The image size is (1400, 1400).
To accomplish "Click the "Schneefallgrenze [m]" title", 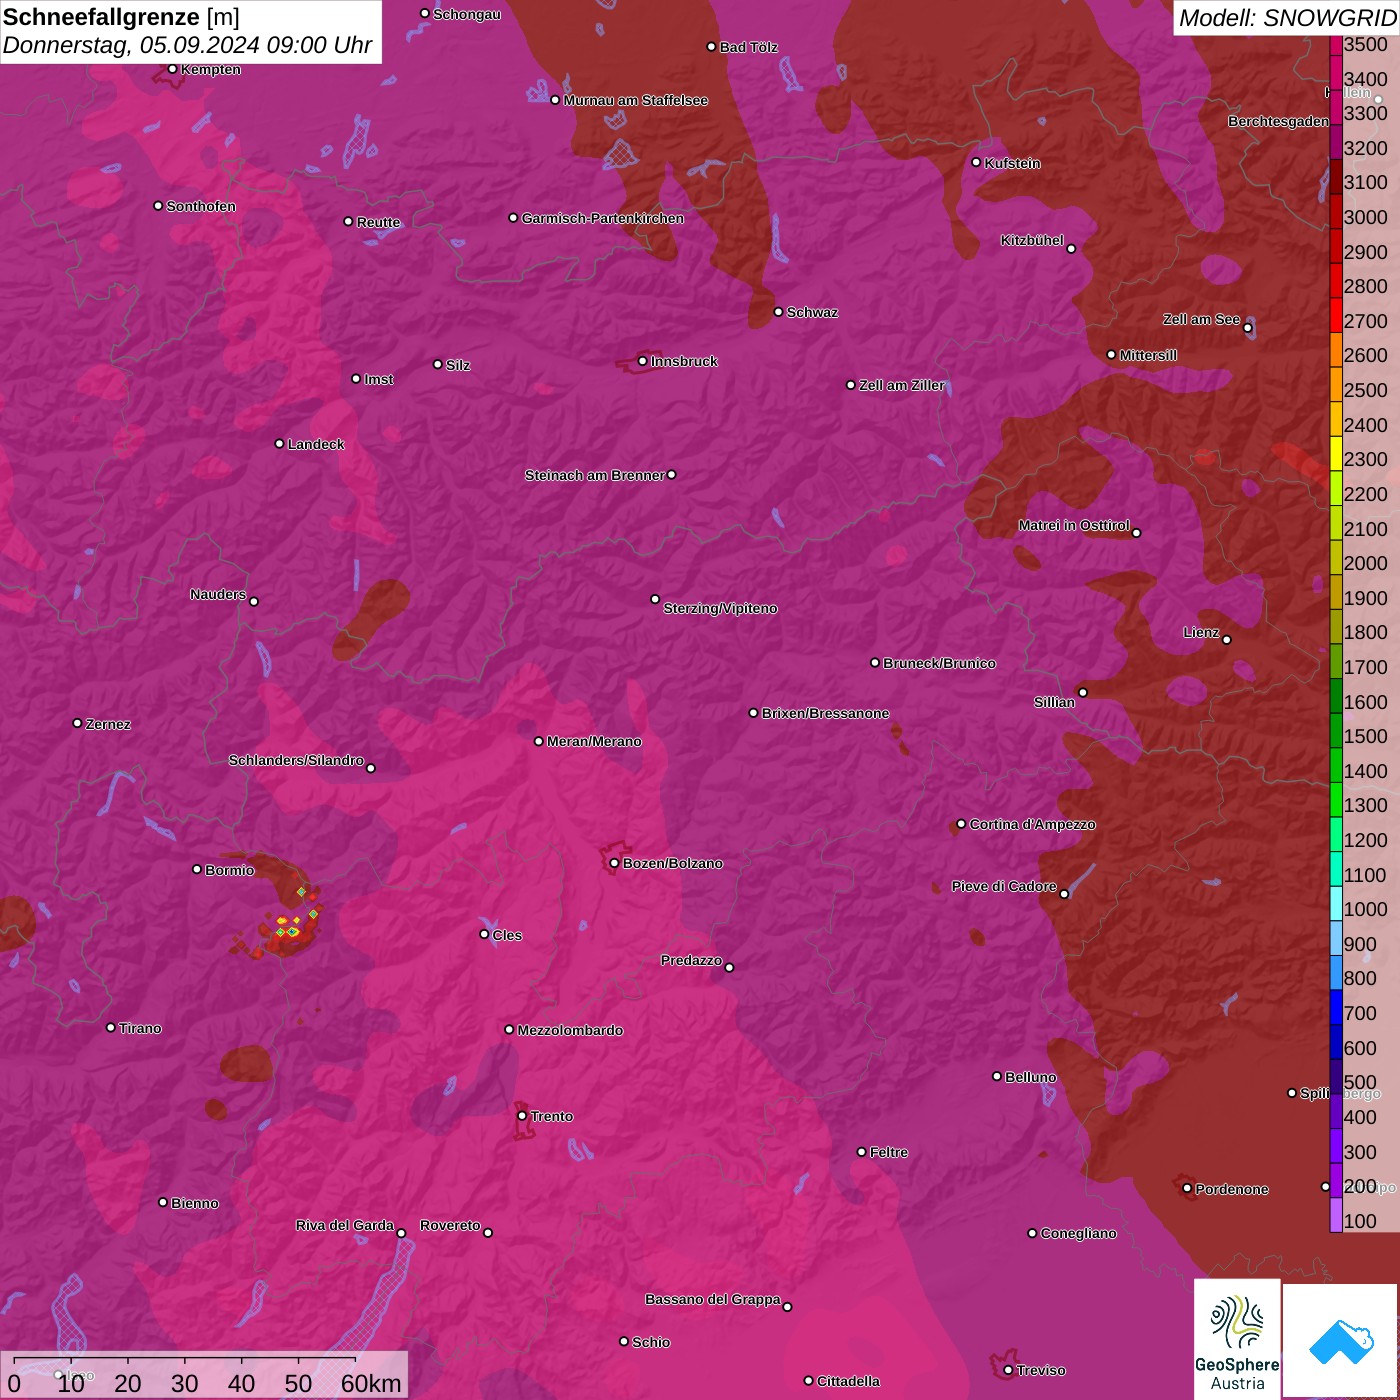I will [x=122, y=17].
